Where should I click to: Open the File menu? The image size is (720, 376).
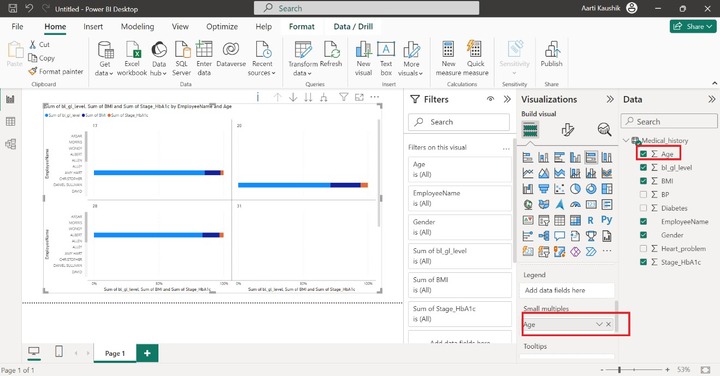pos(17,27)
